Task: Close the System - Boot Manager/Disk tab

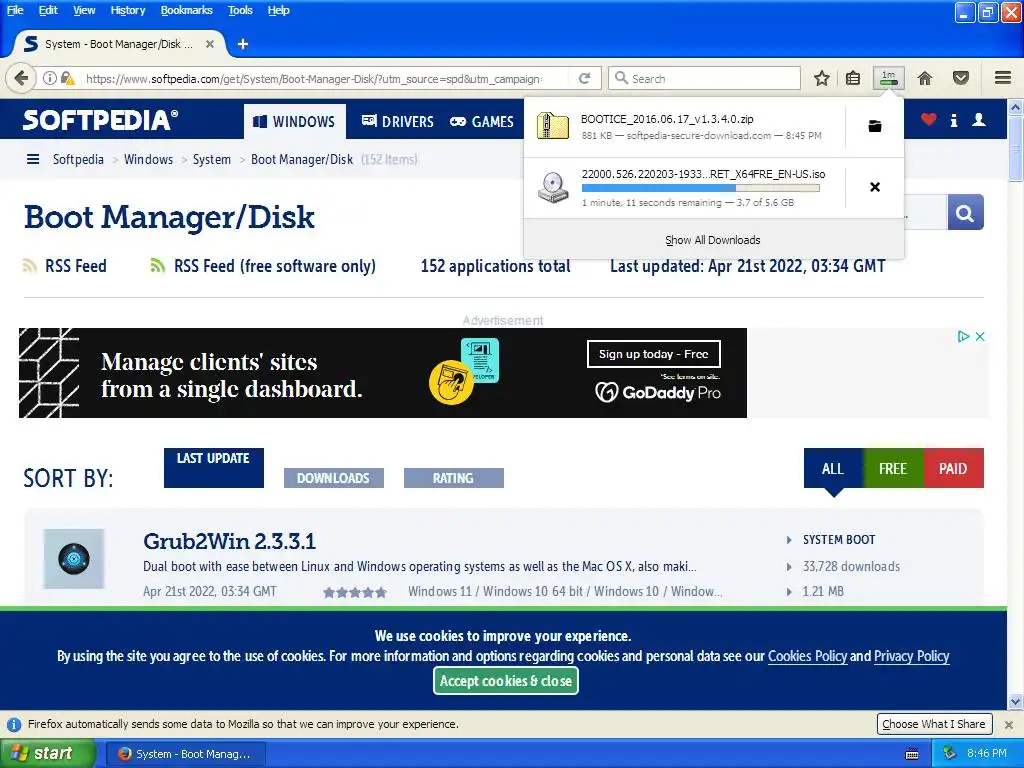Action: pos(210,44)
